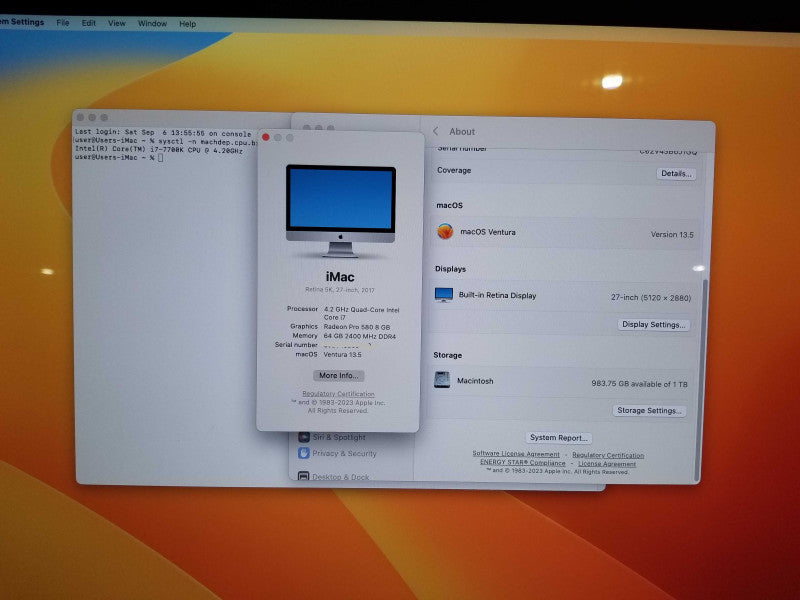Click More Info in About This Mac
The height and width of the screenshot is (600, 800).
click(338, 376)
